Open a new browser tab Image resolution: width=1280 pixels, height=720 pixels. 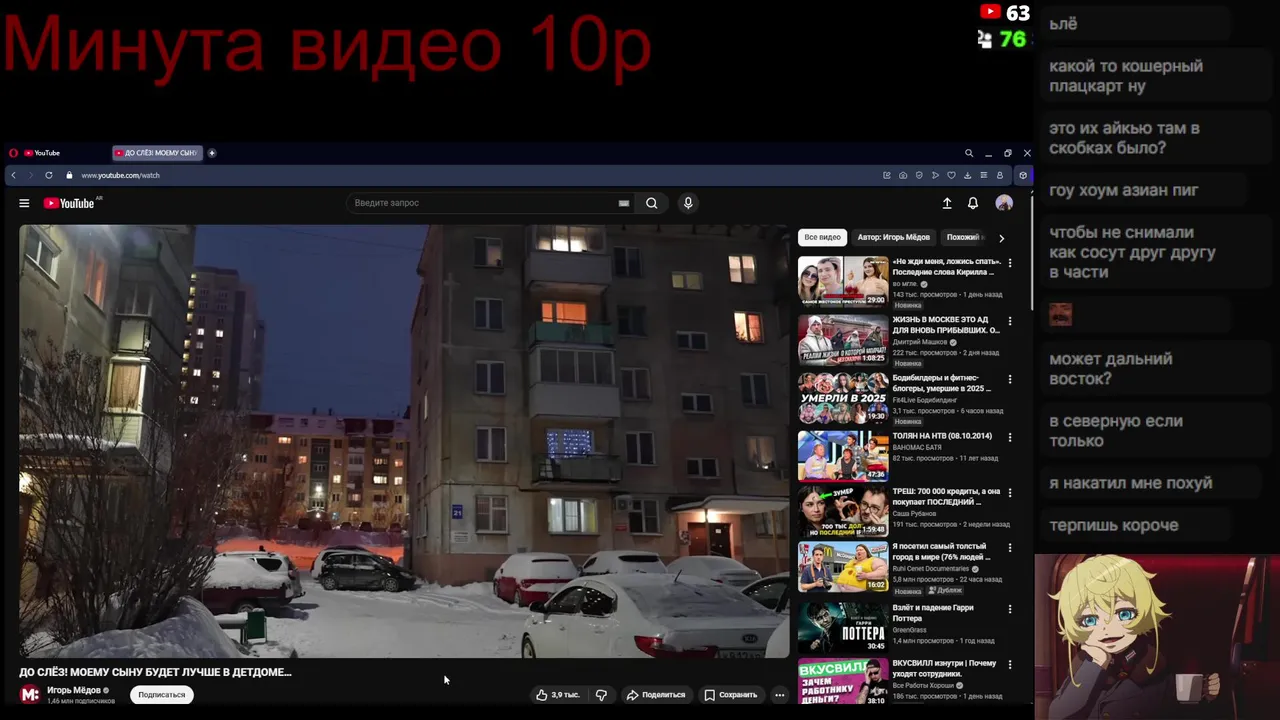tap(212, 153)
